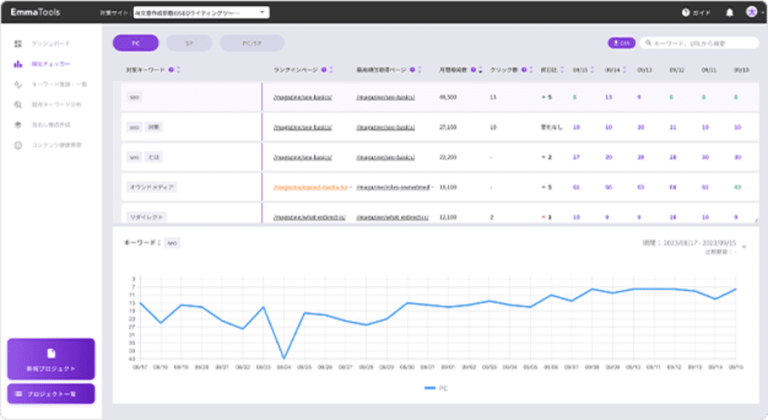Viewport: 768px width, 420px height.
Task: Click the help icon next to target keyword header
Action: pos(173,70)
